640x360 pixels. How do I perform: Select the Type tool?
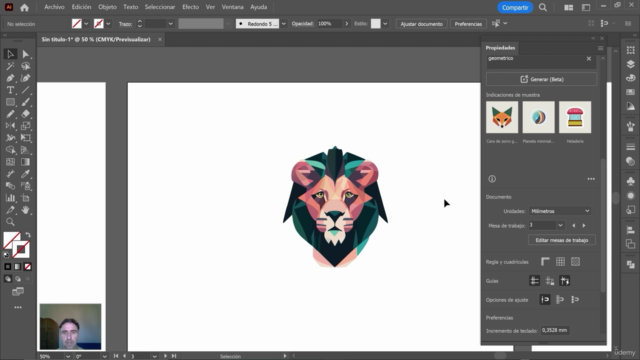(x=10, y=90)
